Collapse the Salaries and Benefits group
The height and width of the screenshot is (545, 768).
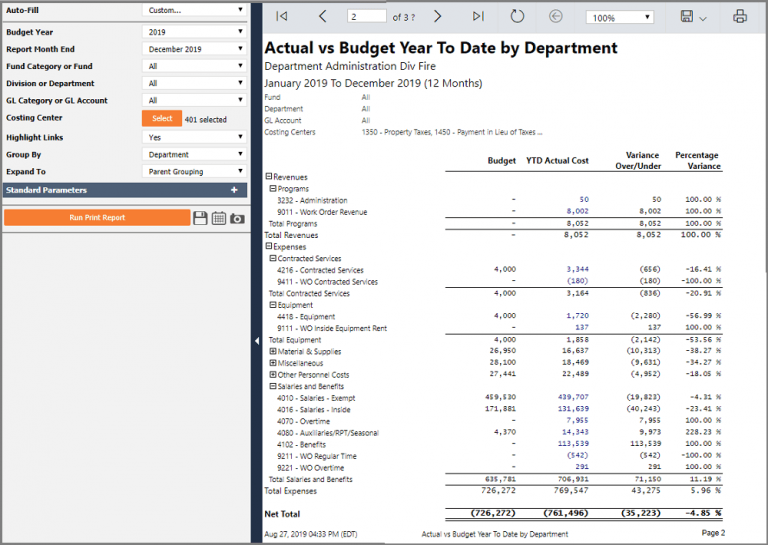pyautogui.click(x=273, y=386)
